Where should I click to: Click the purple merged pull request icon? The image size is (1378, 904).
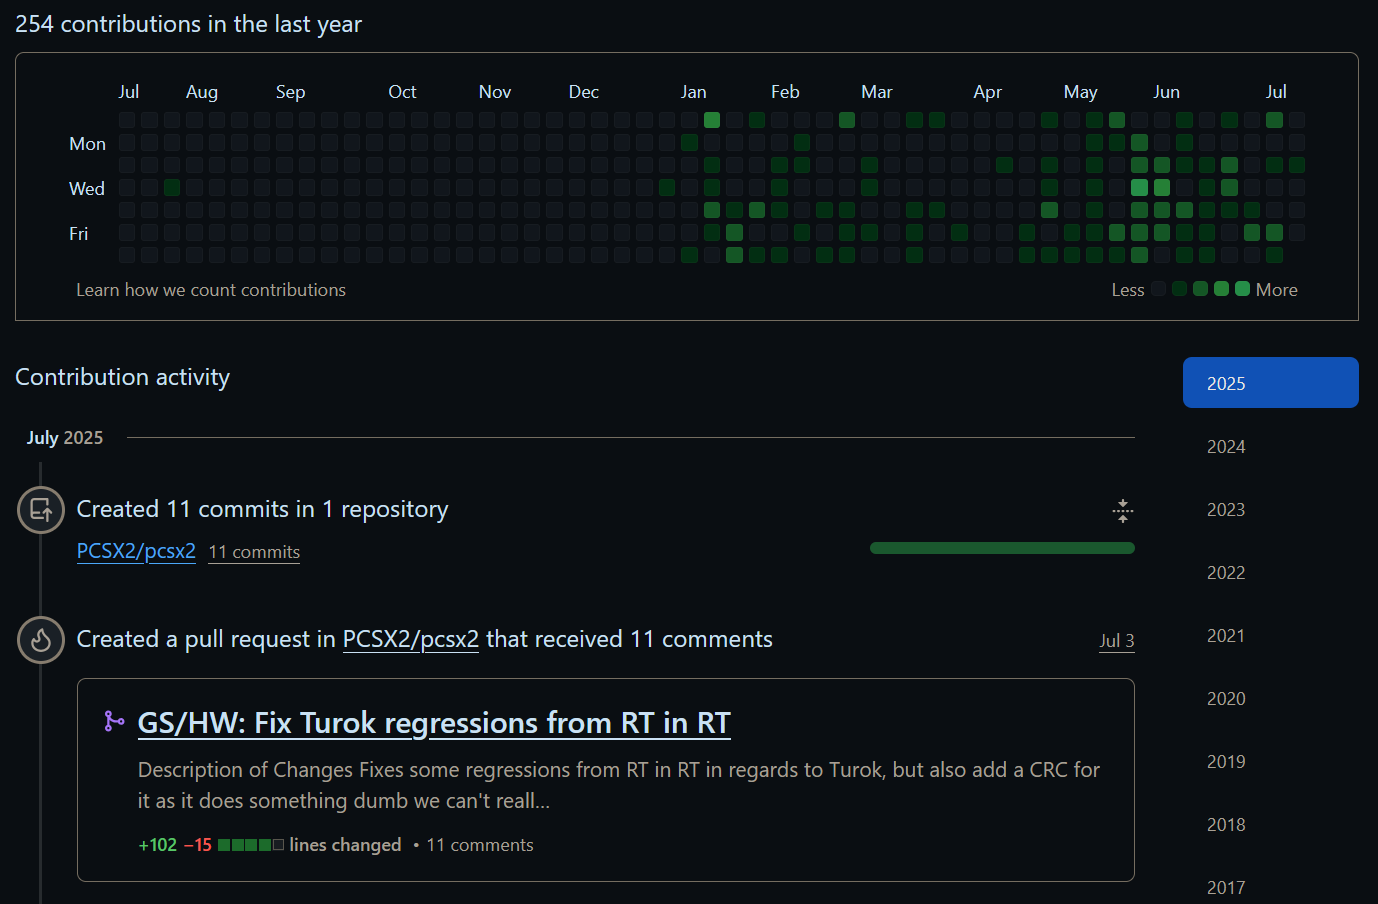coord(114,721)
